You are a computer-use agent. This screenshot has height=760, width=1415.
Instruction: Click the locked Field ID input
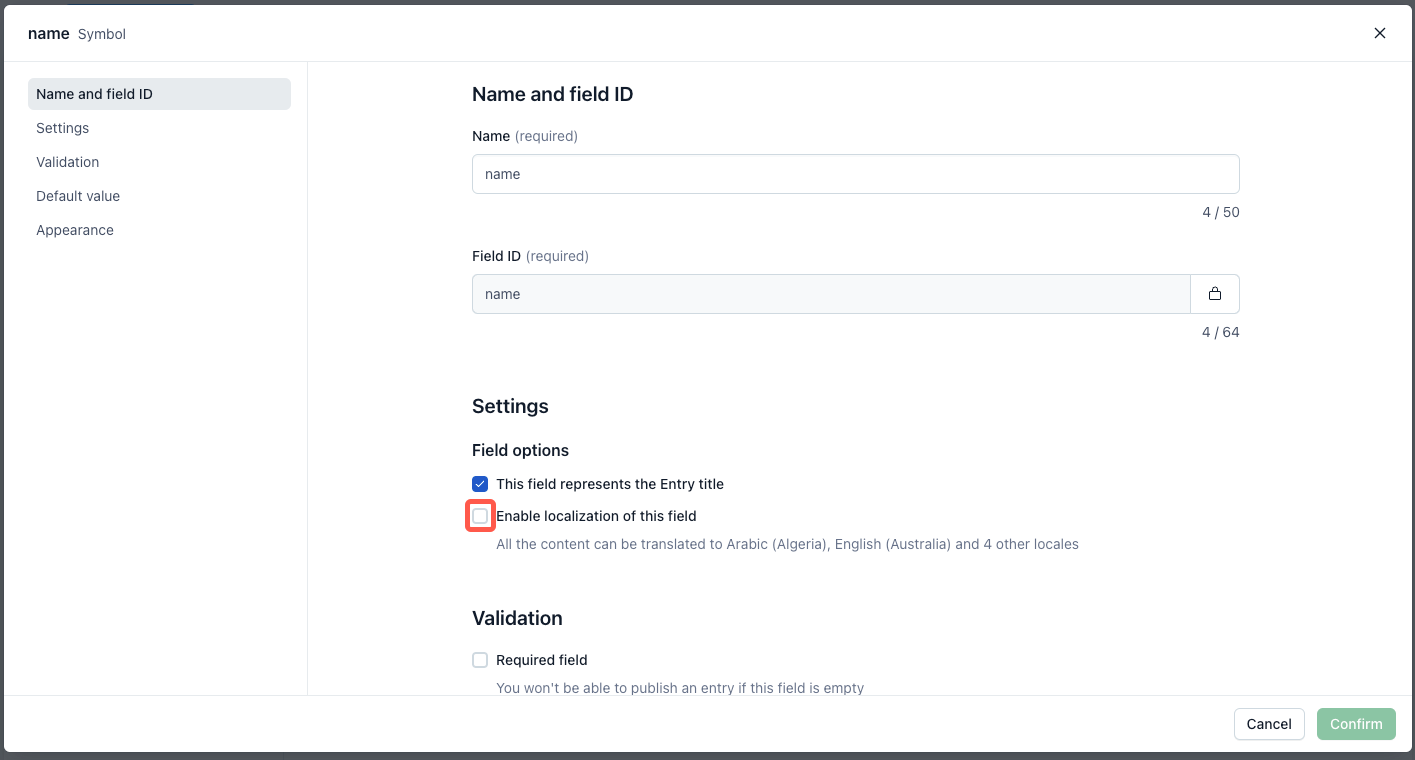pyautogui.click(x=831, y=294)
